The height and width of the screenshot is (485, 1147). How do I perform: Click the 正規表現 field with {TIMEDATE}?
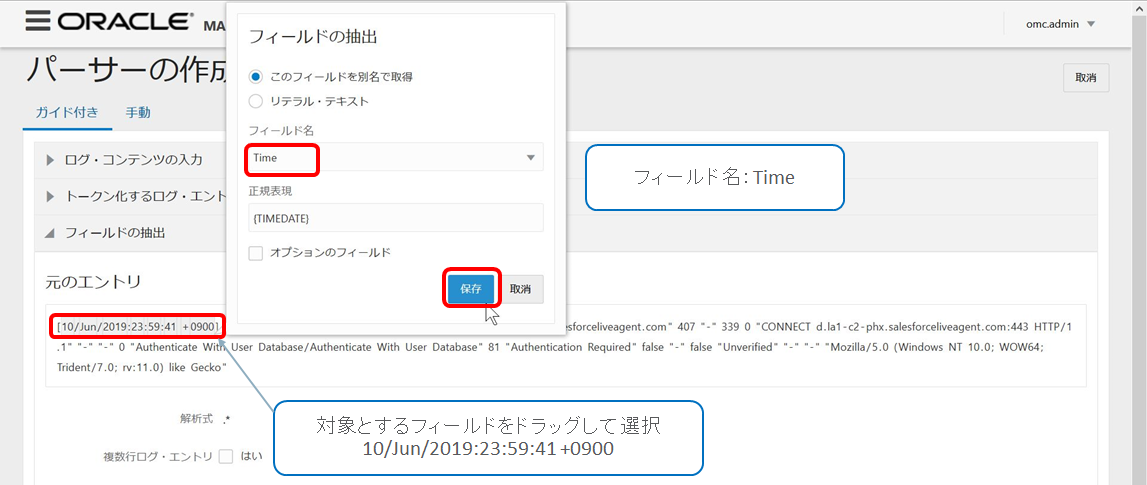pos(396,217)
